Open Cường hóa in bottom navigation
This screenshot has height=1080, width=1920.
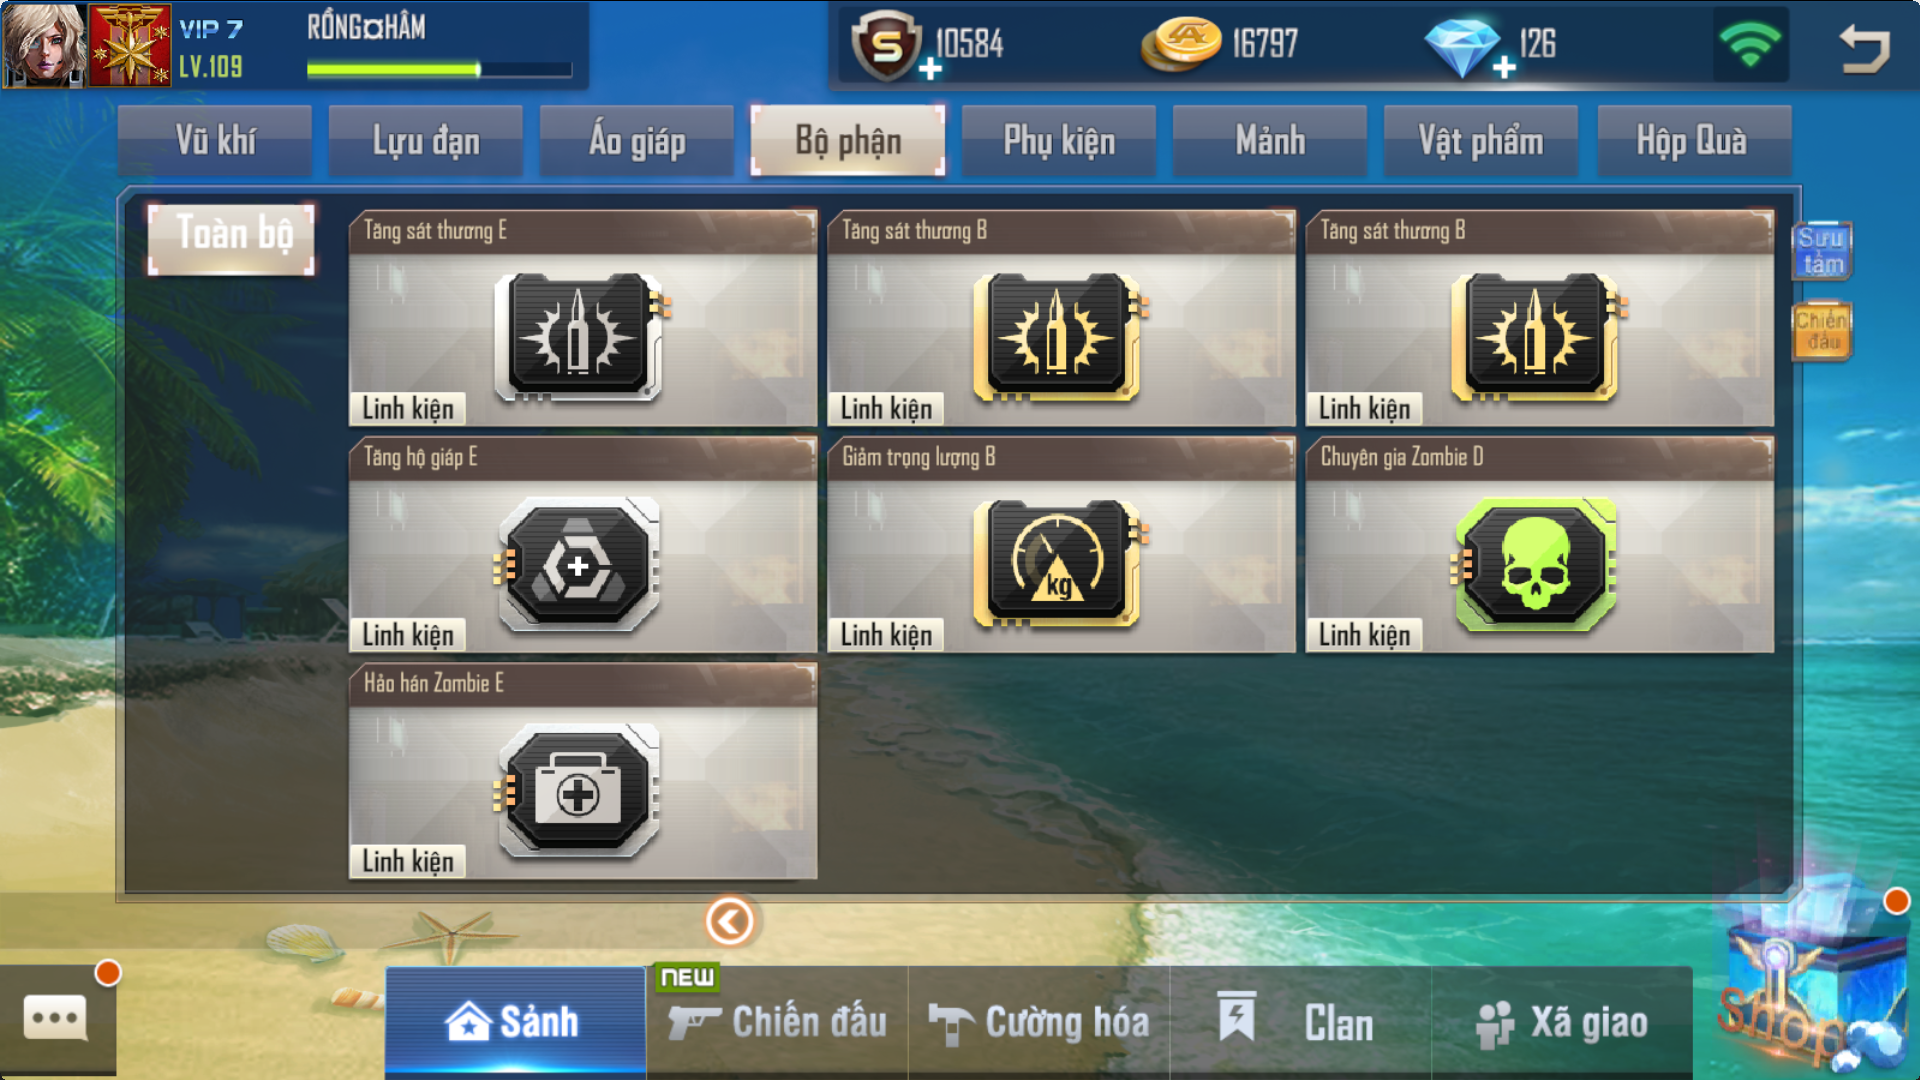click(x=1039, y=1022)
